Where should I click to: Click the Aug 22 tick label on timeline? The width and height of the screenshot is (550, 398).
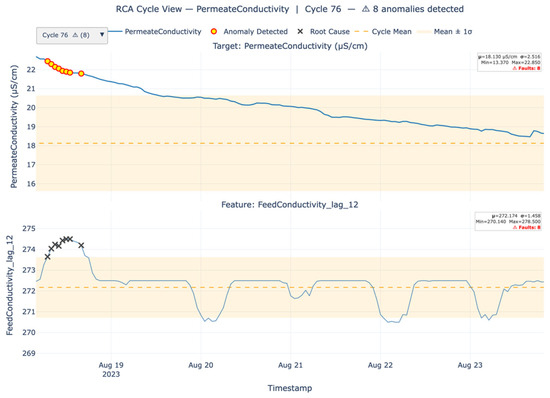tap(380, 365)
